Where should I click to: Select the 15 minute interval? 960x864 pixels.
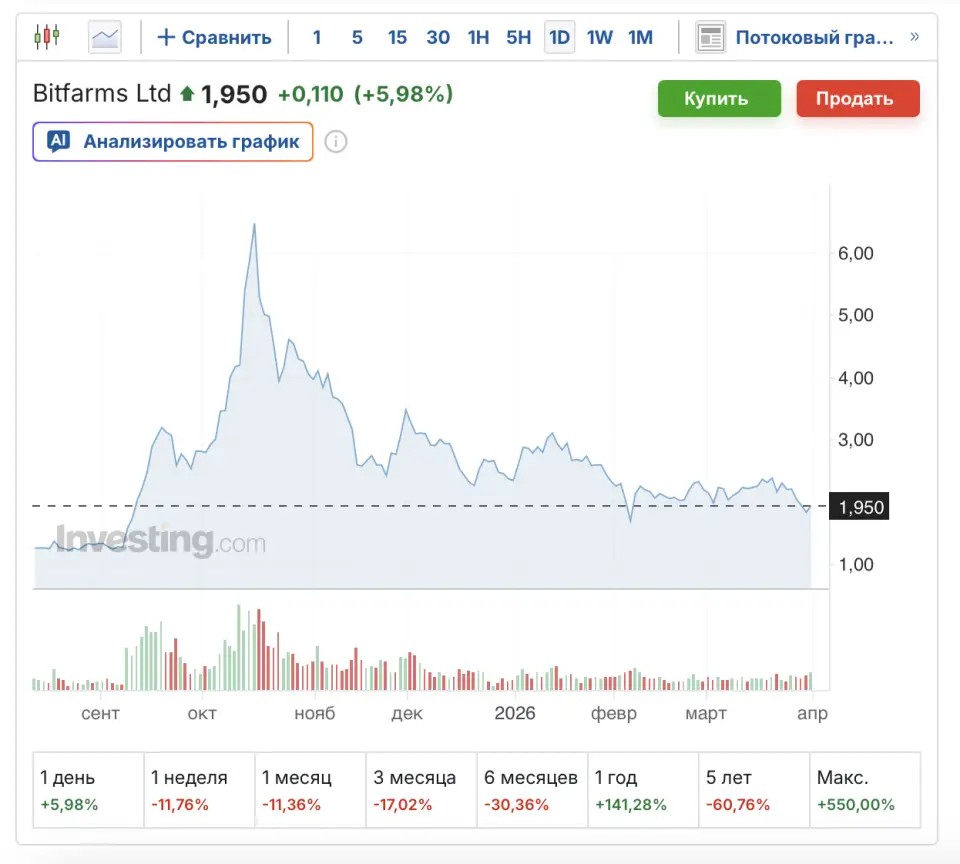397,37
